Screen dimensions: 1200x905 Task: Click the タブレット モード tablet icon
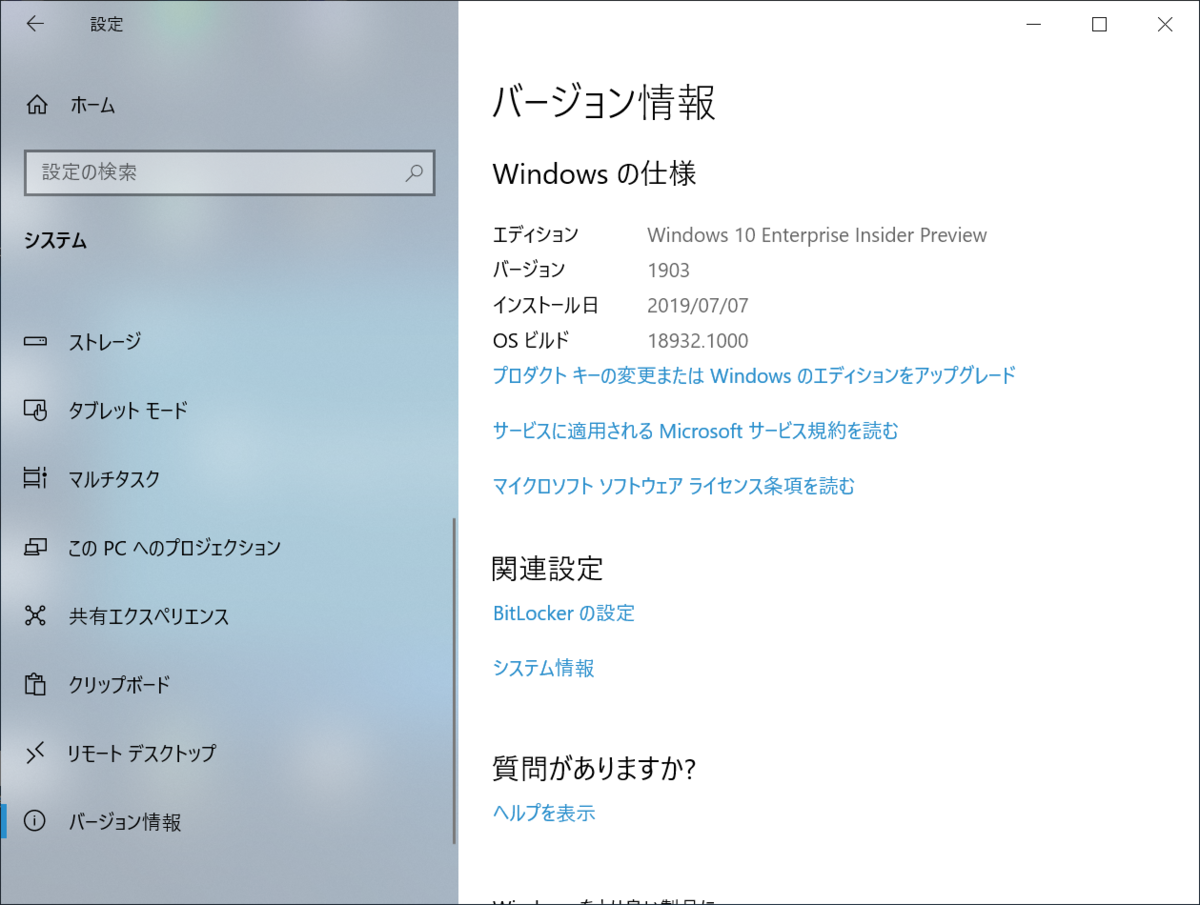click(x=35, y=410)
